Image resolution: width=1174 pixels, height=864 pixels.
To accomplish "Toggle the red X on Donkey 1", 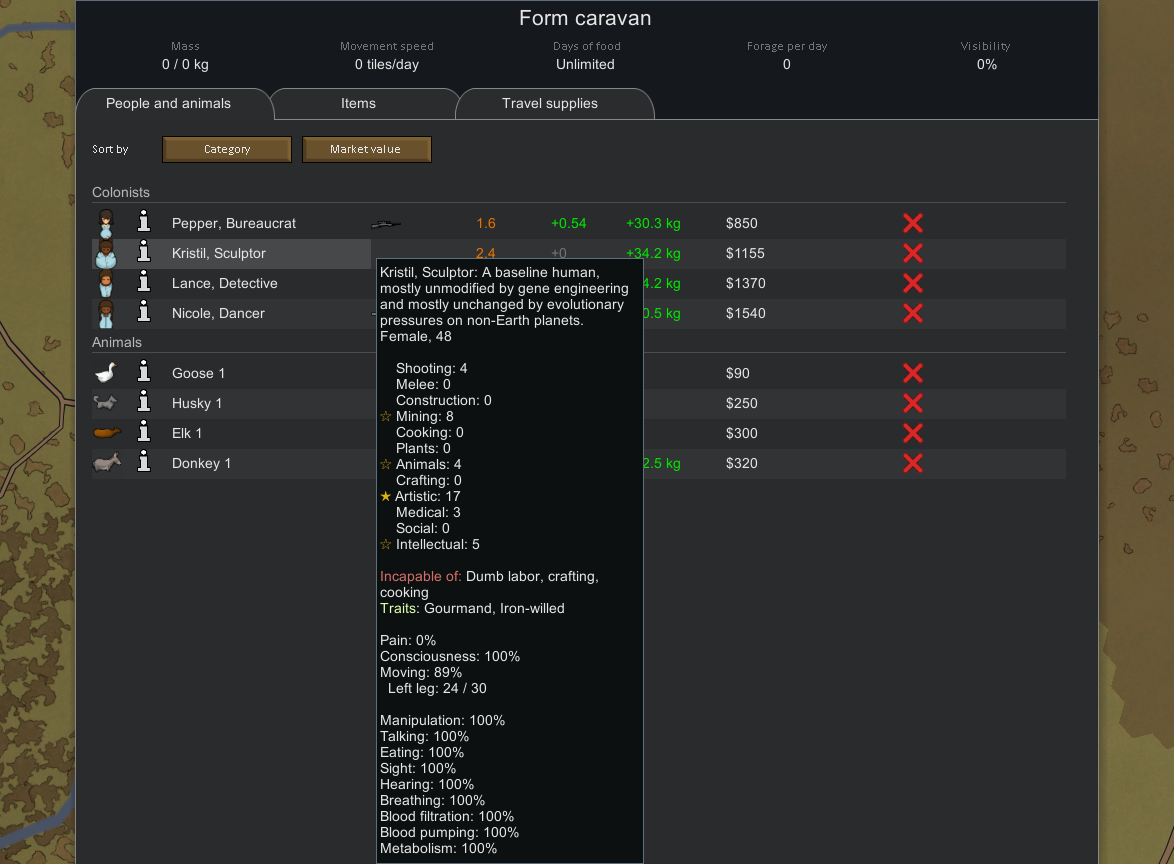I will pos(912,463).
